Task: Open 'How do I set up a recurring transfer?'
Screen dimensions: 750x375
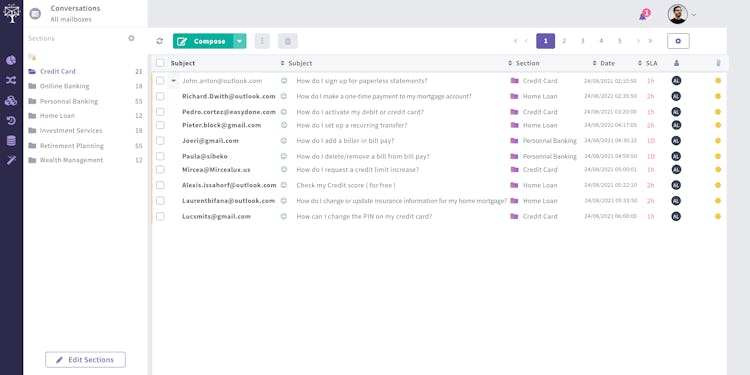Action: (x=352, y=125)
